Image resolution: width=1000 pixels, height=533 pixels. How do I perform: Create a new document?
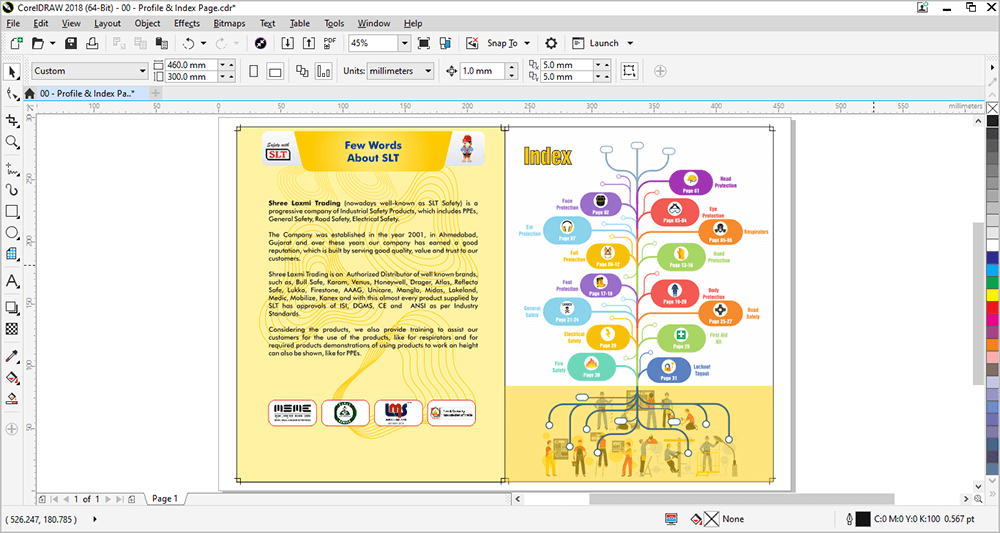click(x=17, y=43)
